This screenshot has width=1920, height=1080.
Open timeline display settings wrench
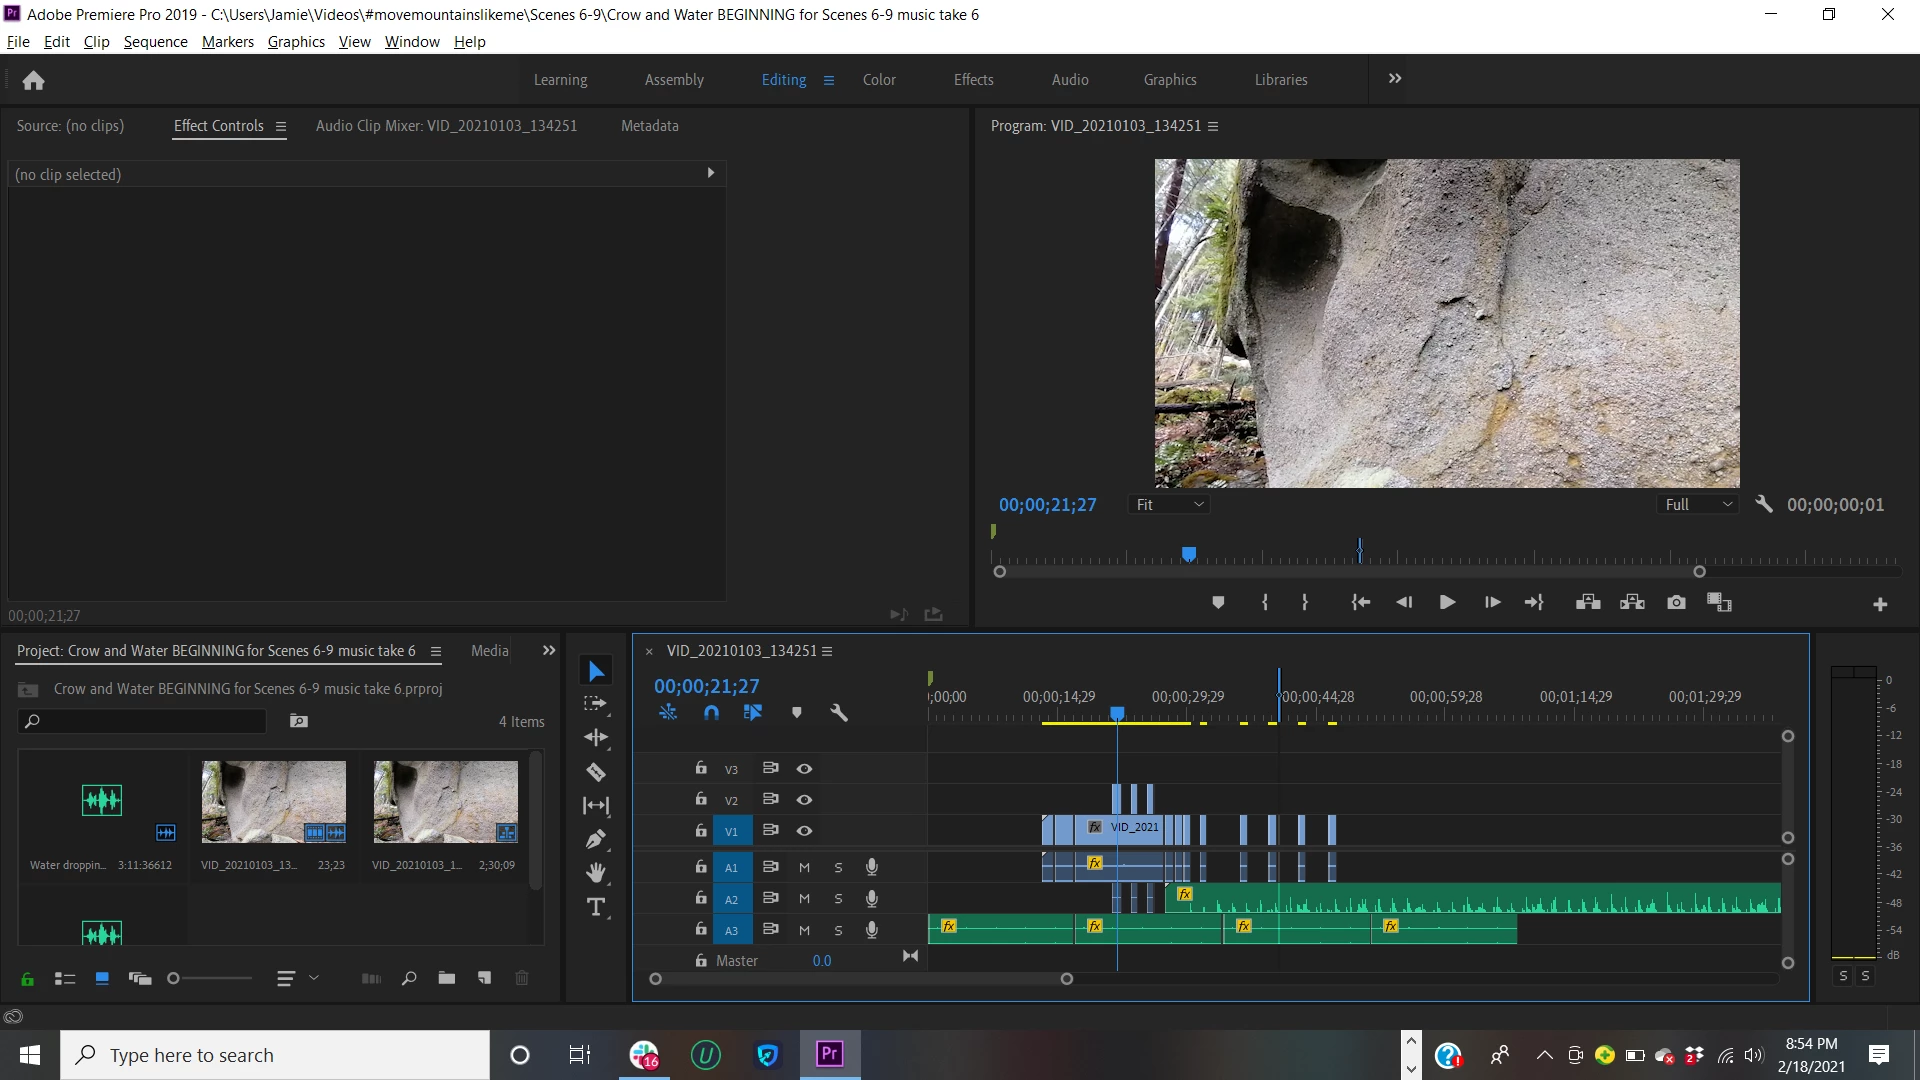tap(839, 713)
